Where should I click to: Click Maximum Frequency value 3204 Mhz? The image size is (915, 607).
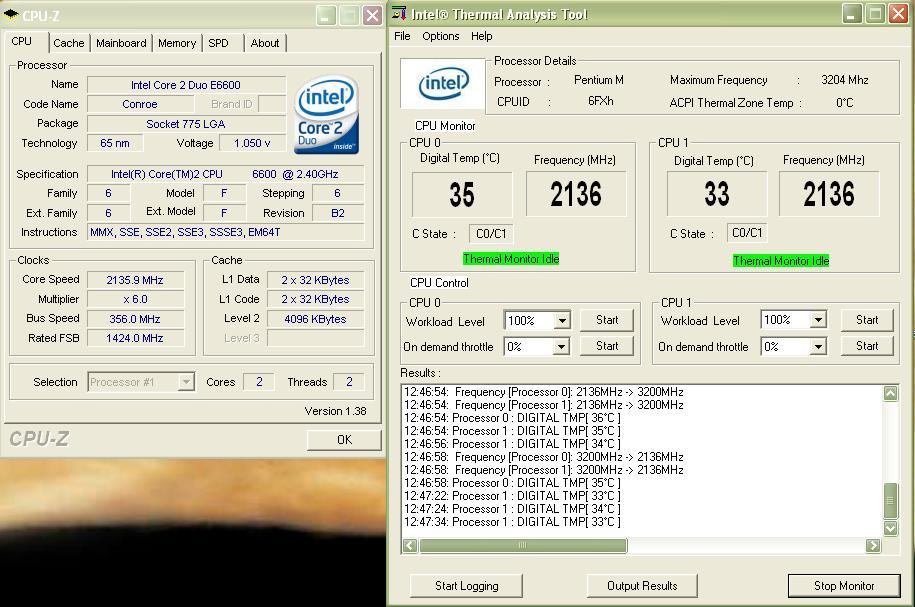click(844, 80)
